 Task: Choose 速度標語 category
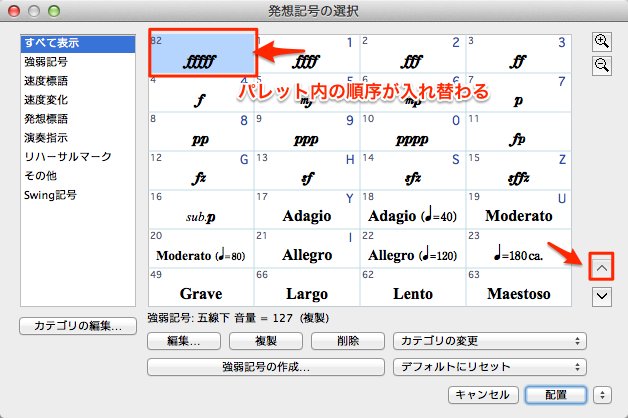[x=78, y=81]
